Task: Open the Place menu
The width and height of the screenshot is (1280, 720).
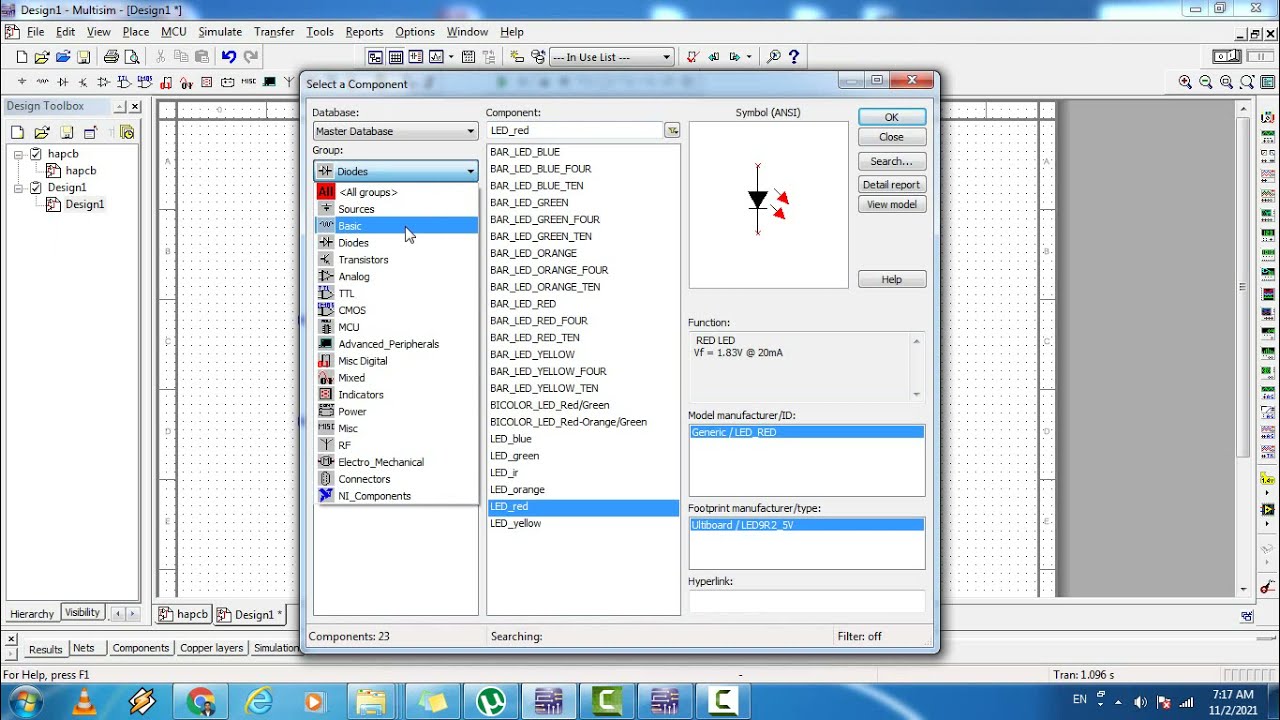Action: (x=135, y=32)
